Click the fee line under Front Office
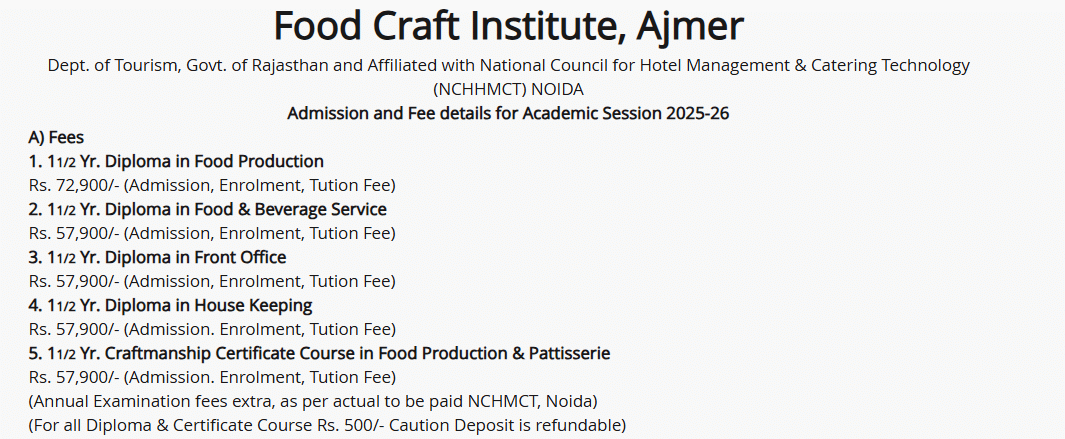 coord(212,281)
